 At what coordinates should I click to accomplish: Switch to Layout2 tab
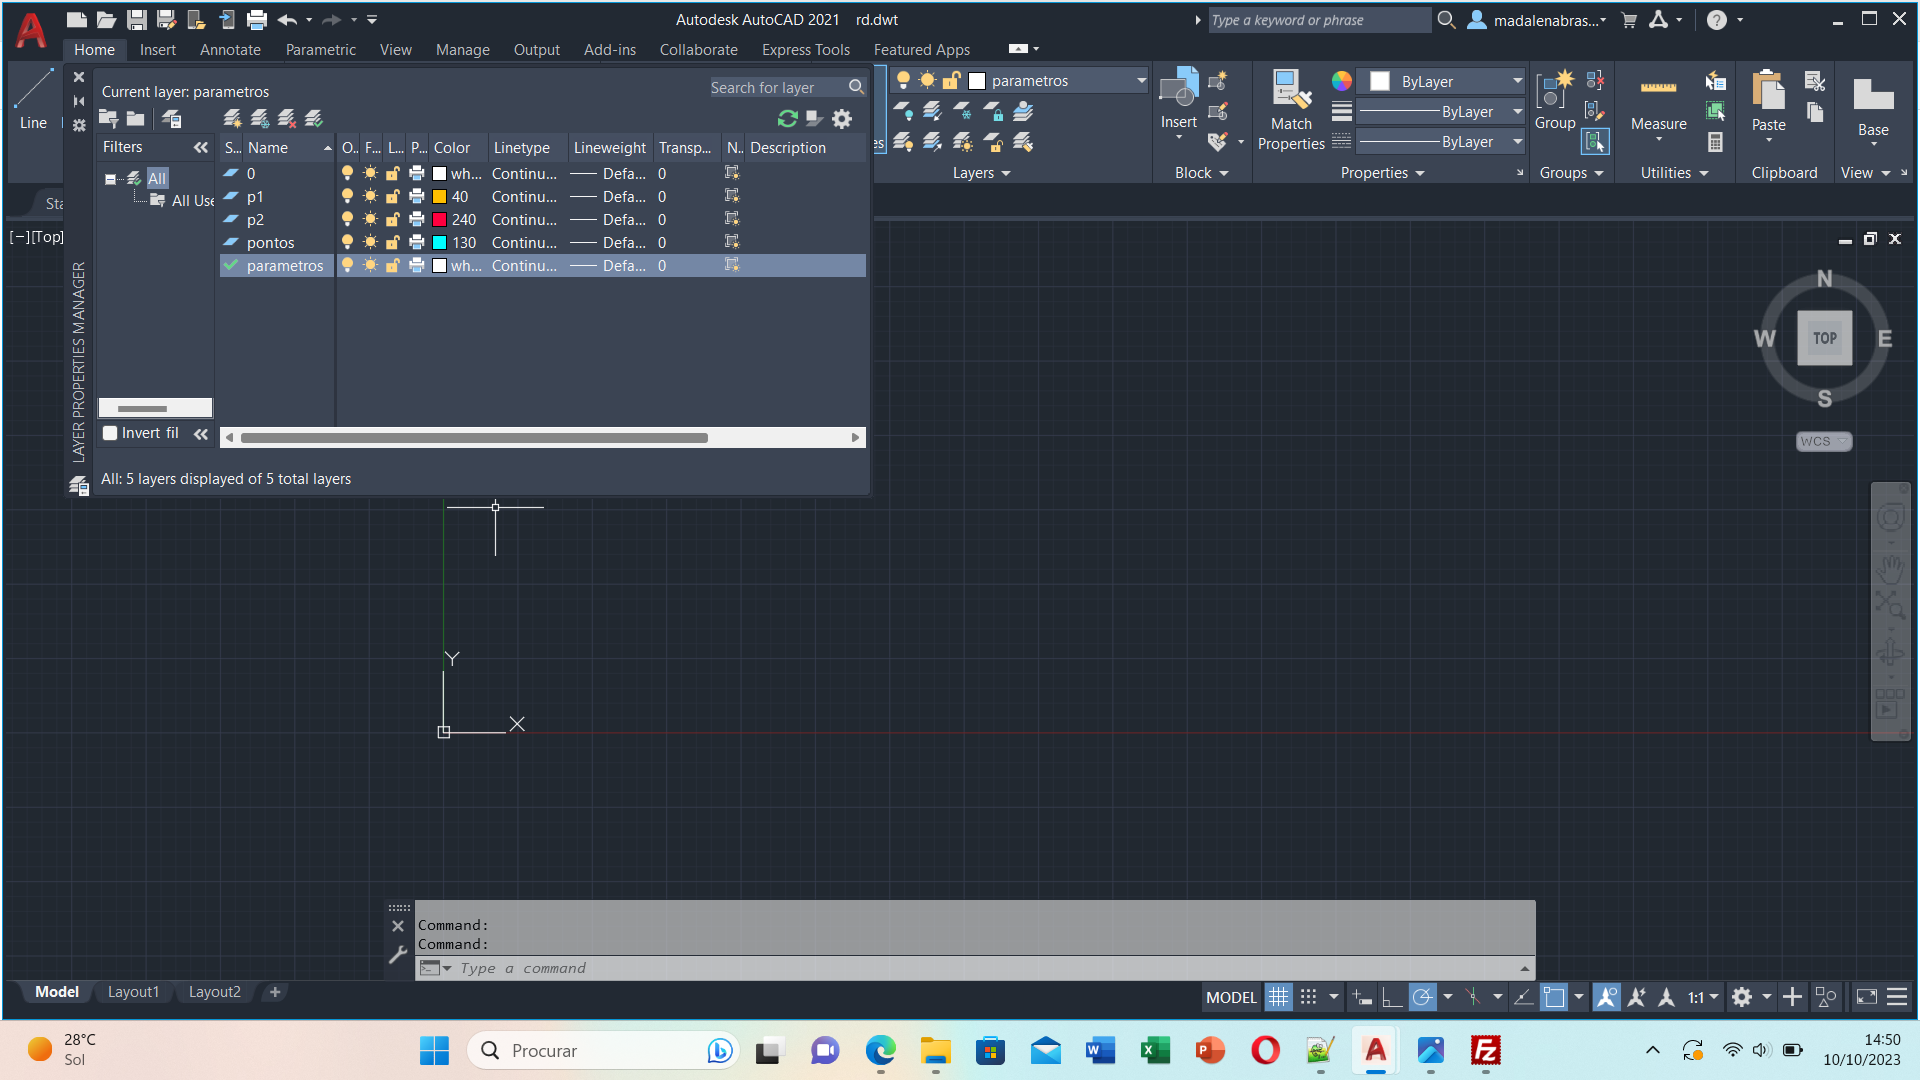215,992
